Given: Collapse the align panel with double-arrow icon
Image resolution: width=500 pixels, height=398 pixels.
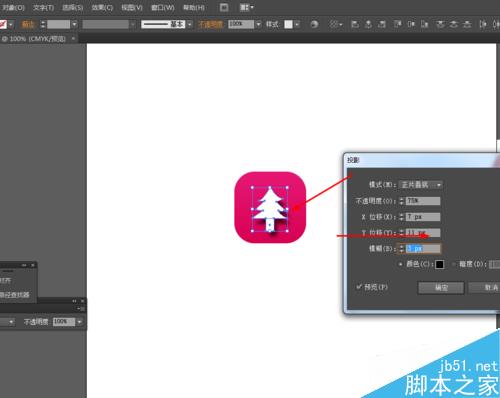Looking at the screenshot, I should 24,265.
